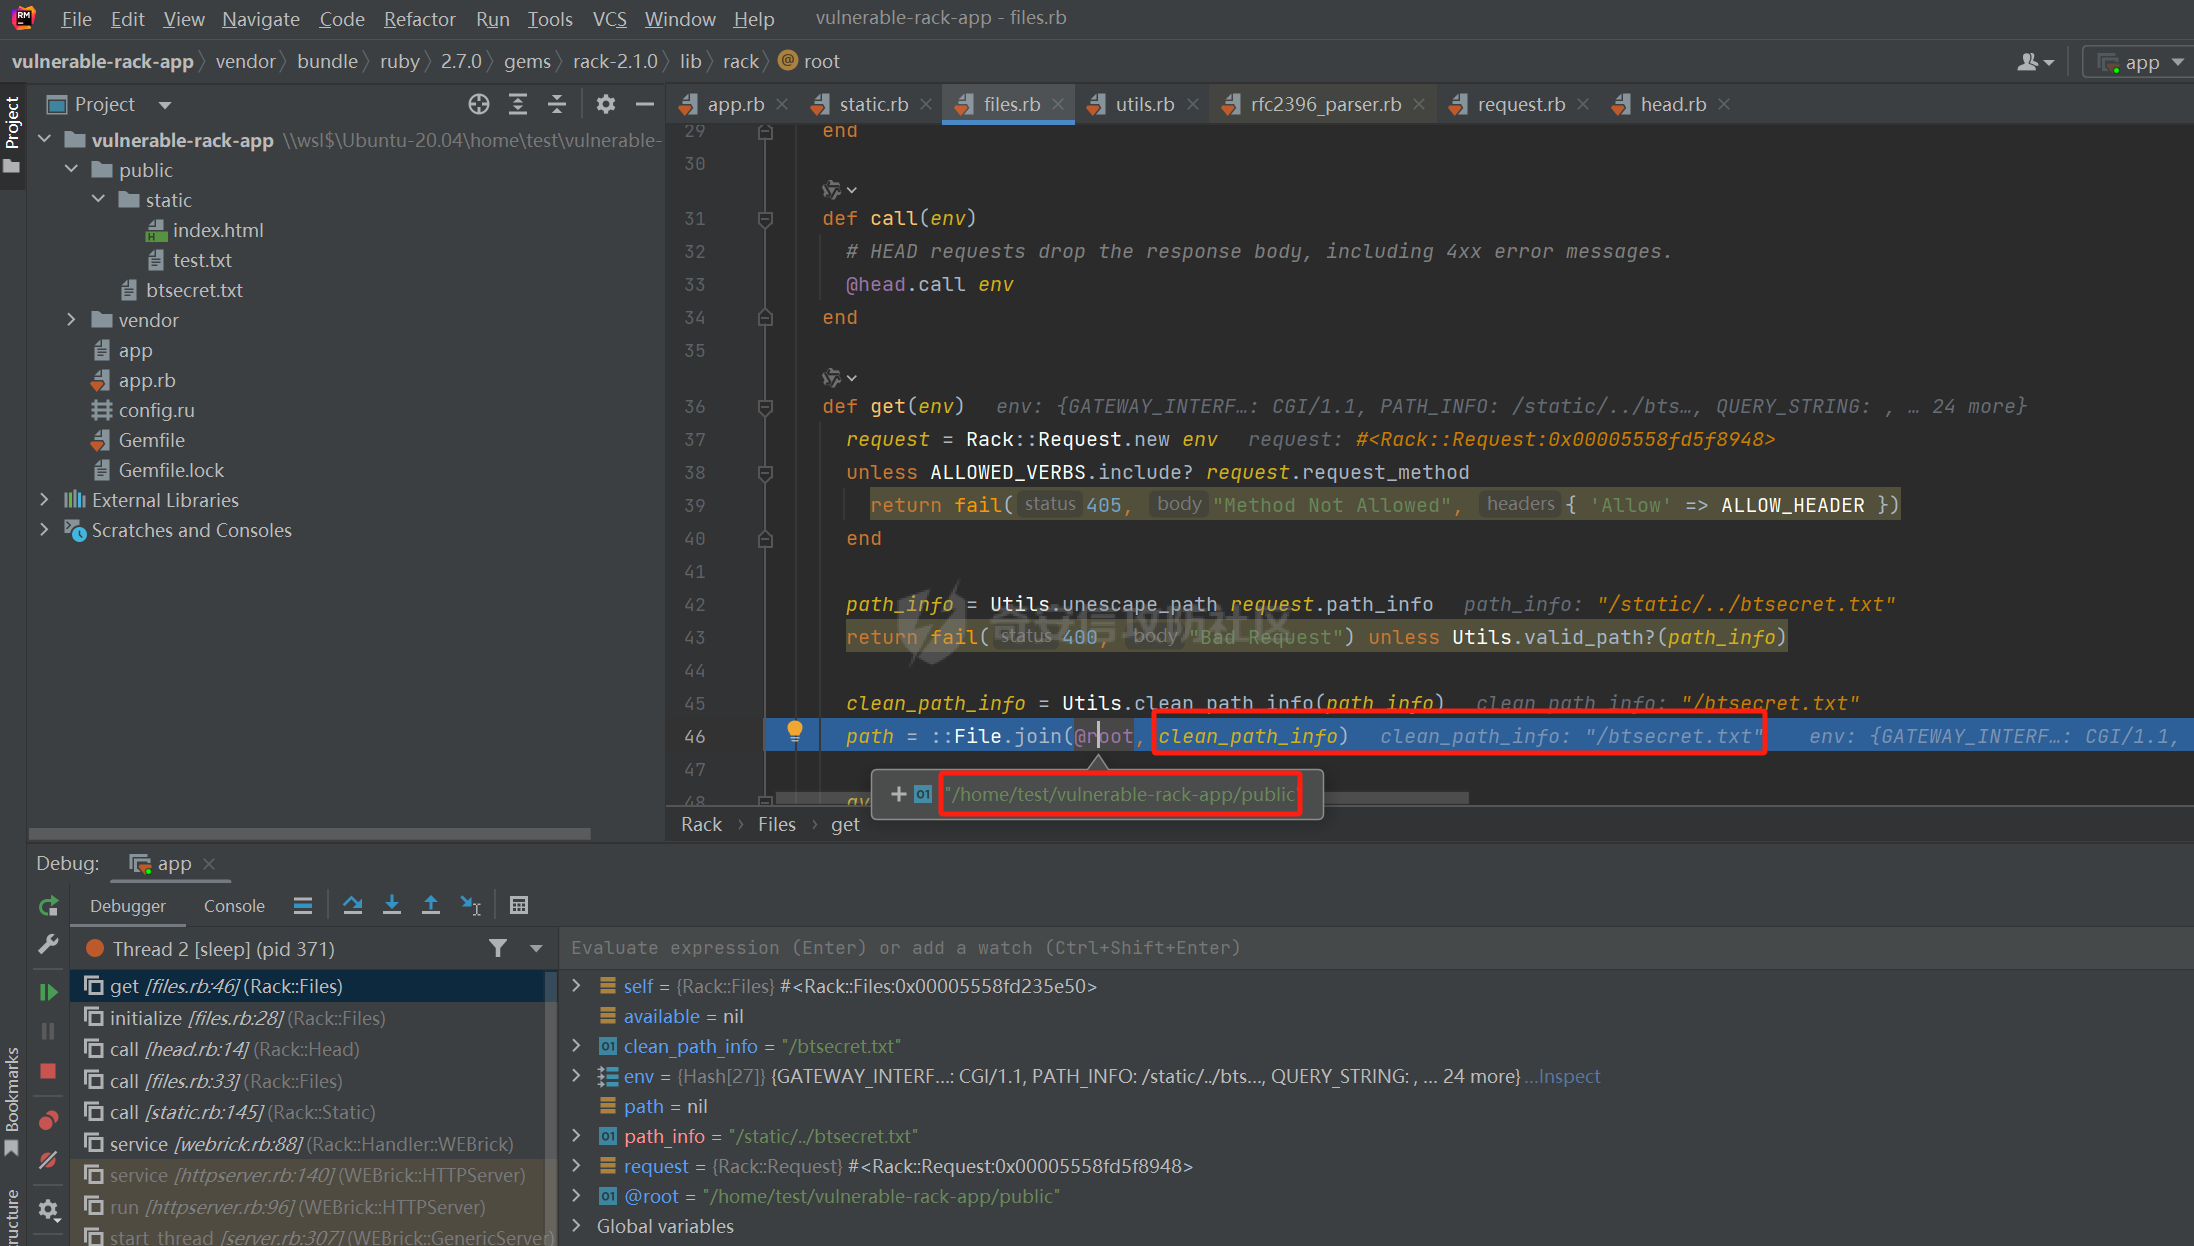2194x1246 pixels.
Task: Click the Evaluate expression input field
Action: pyautogui.click(x=1378, y=948)
